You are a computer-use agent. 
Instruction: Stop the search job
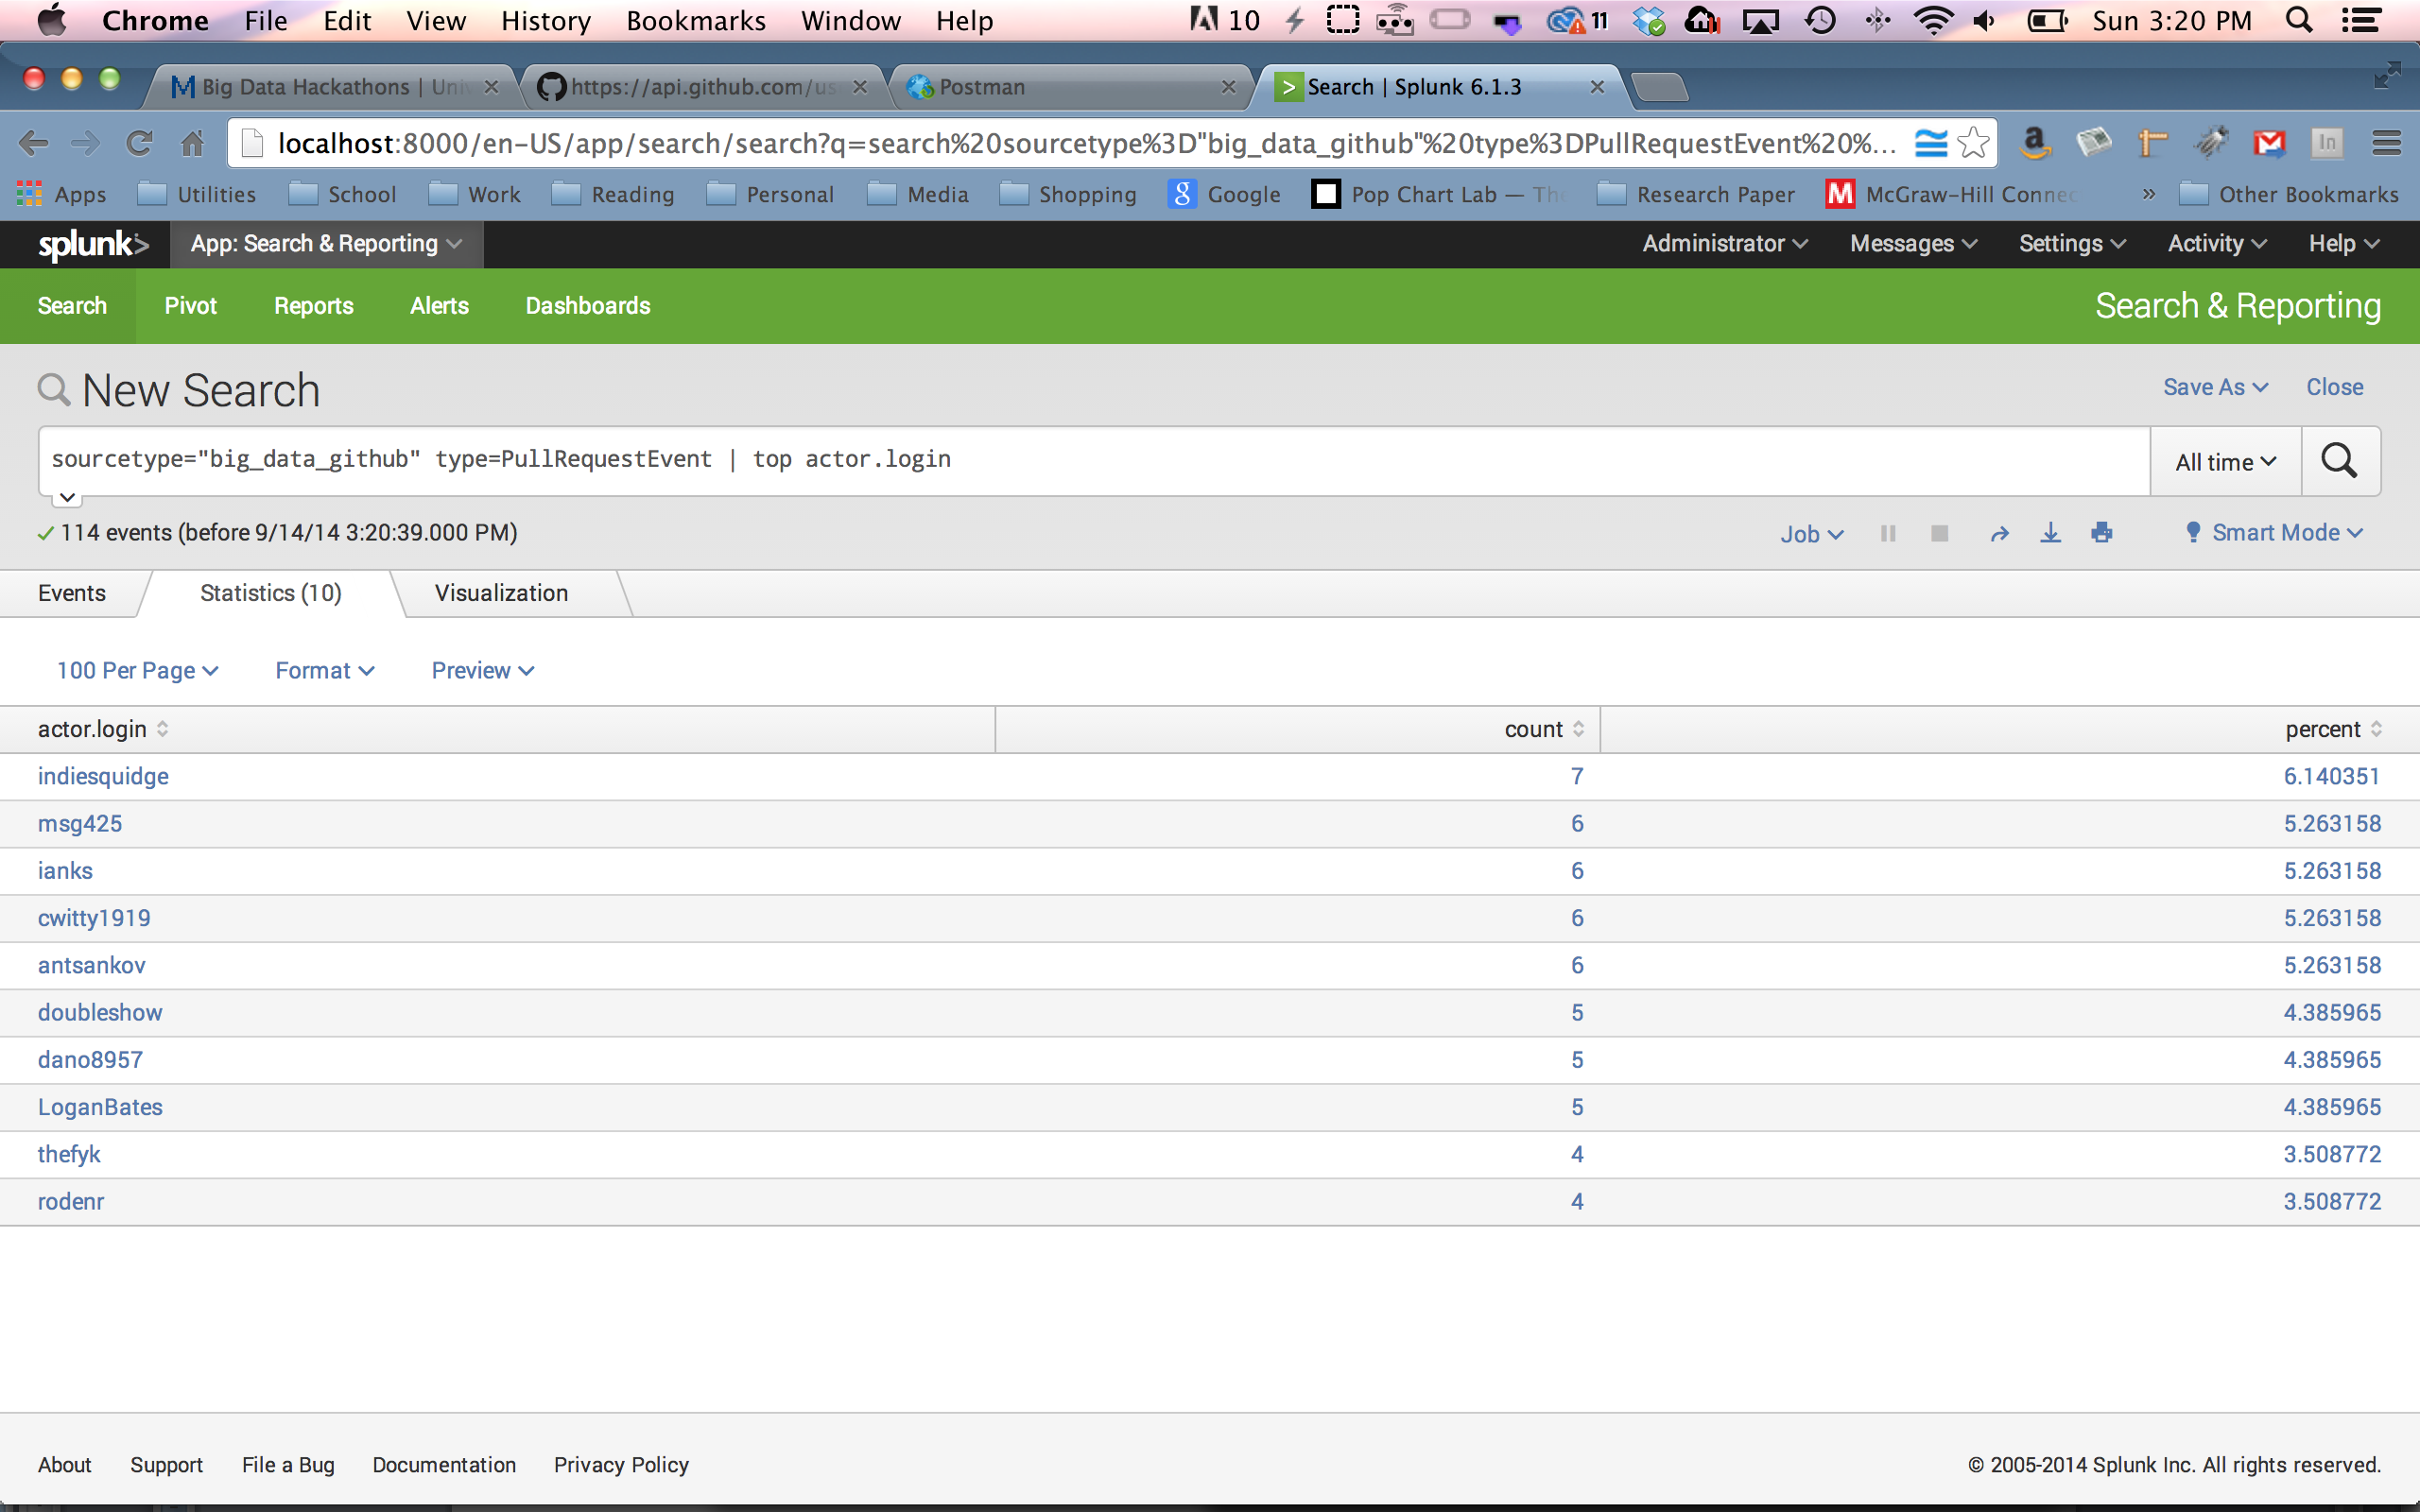pos(1939,533)
